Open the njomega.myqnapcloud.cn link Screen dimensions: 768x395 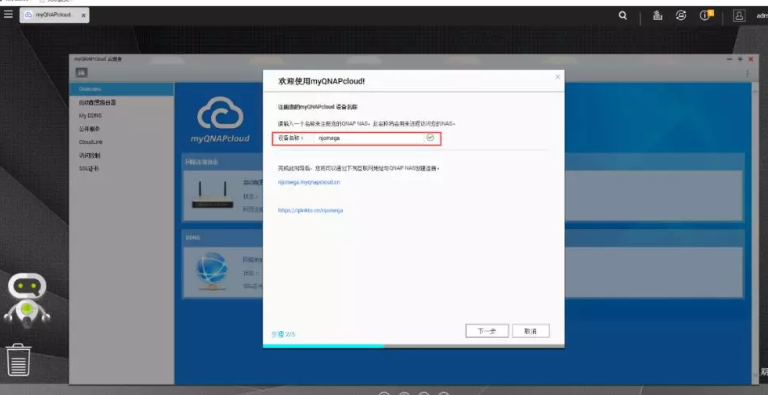coord(309,182)
